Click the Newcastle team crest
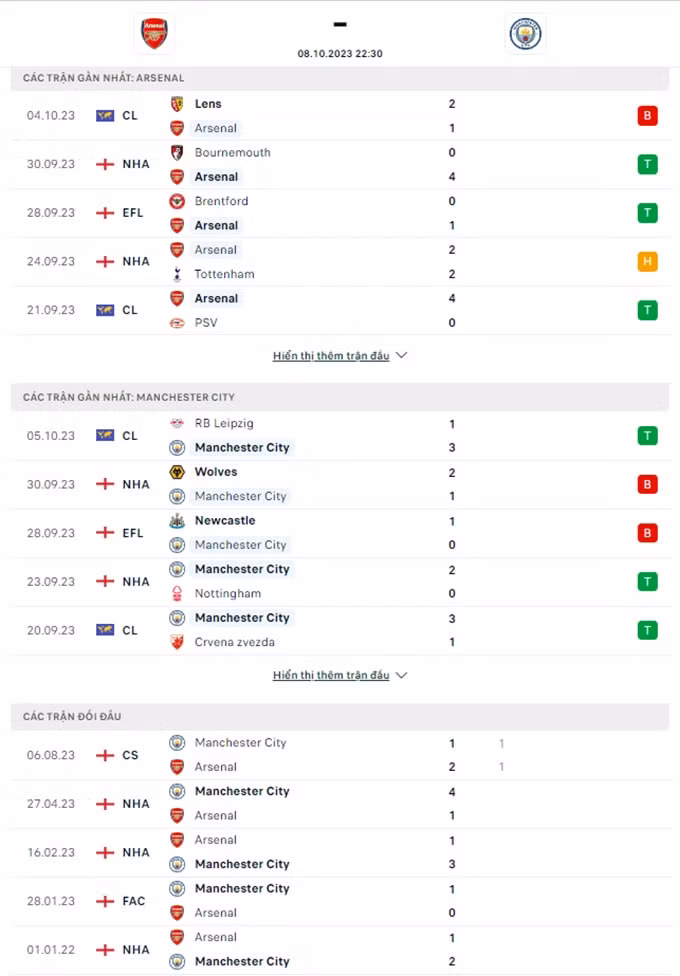The height and width of the screenshot is (976, 680). click(177, 520)
